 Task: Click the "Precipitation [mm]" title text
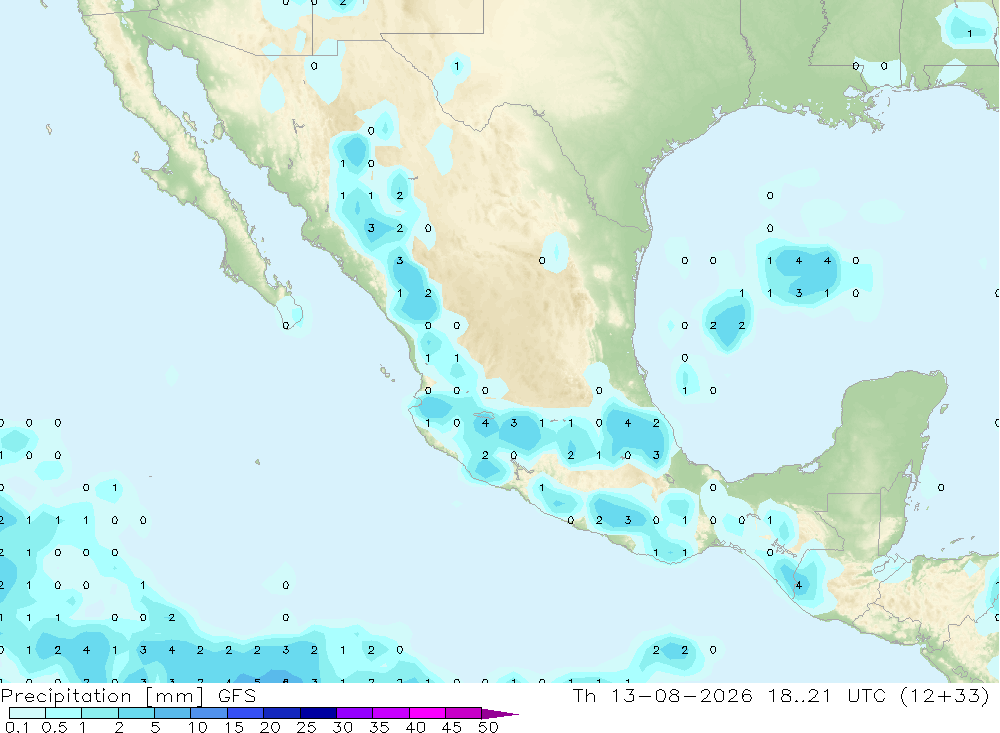102,696
